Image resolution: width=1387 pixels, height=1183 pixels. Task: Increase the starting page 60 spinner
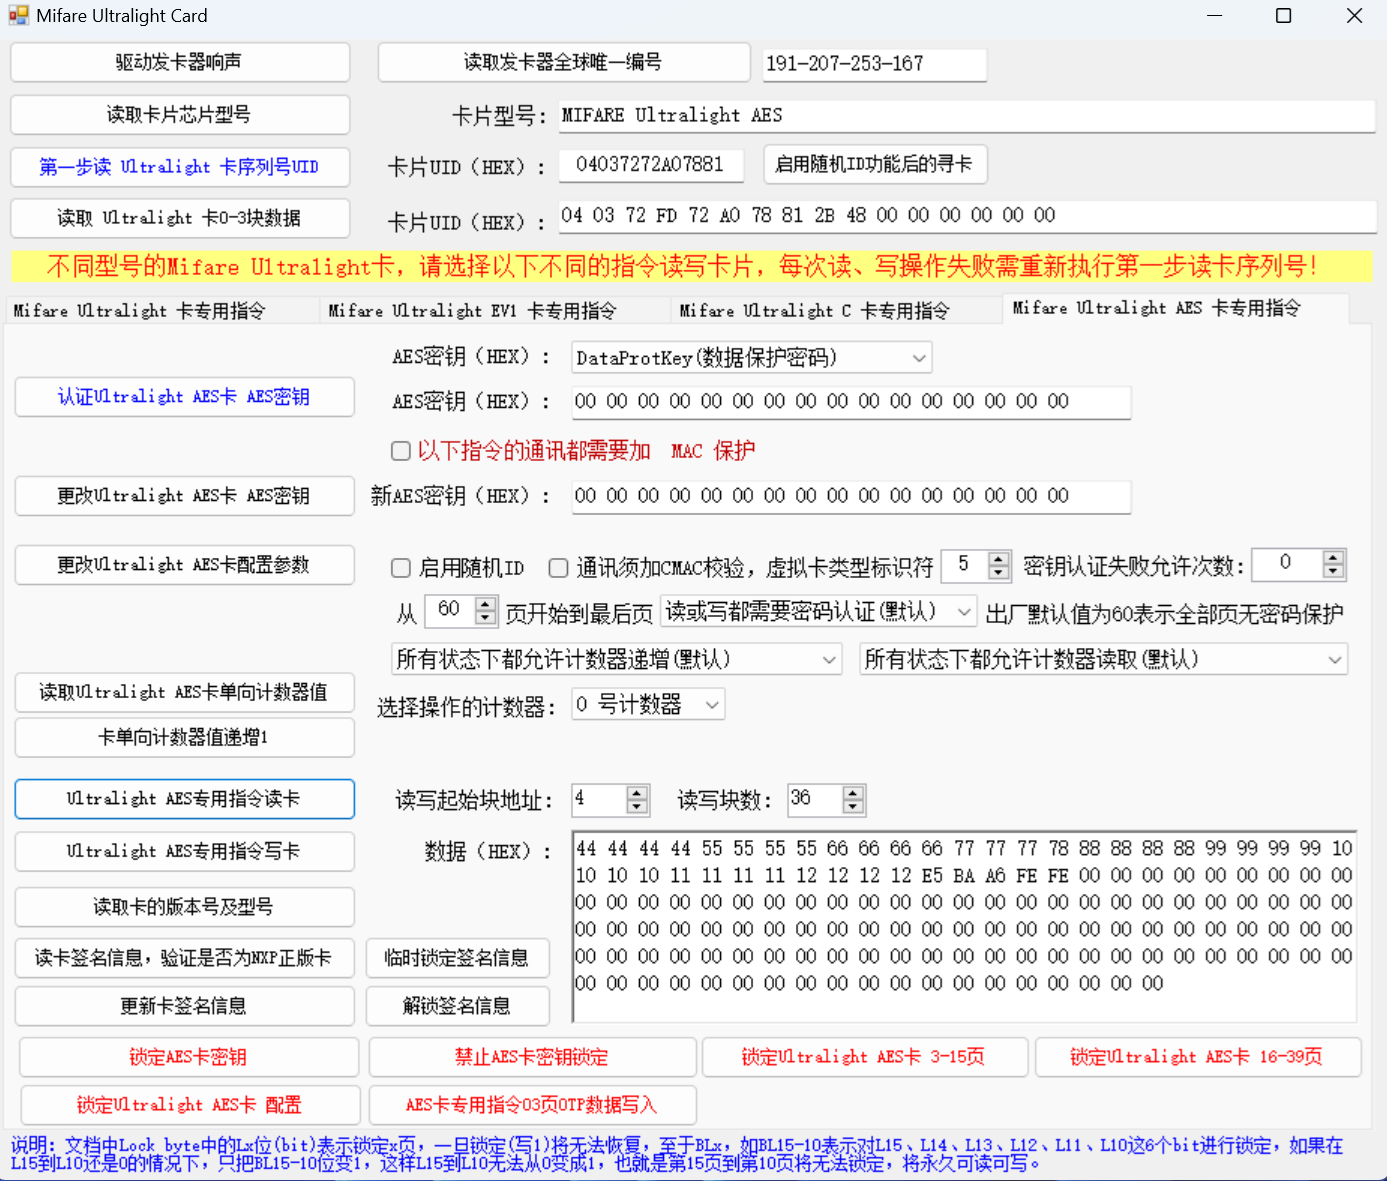[x=485, y=604]
